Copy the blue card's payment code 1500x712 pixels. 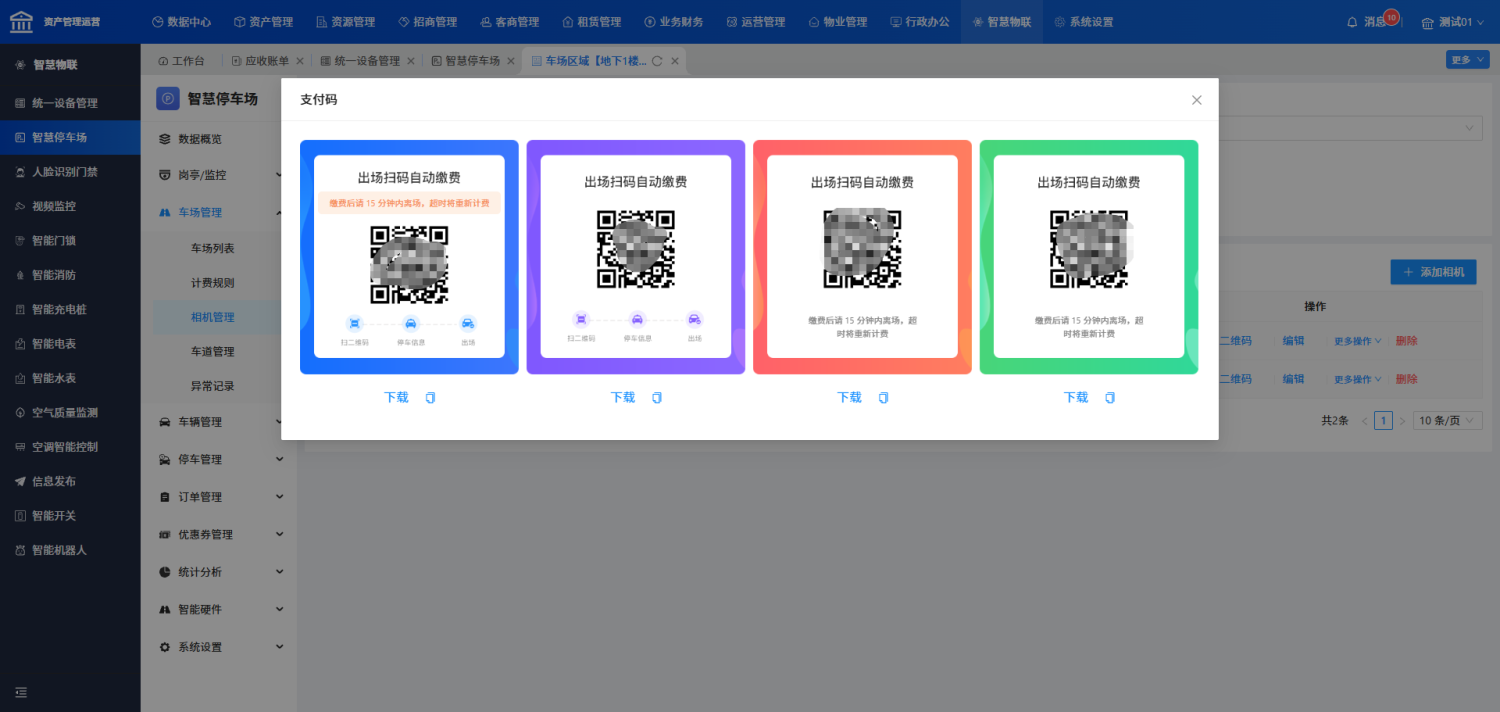pos(430,398)
